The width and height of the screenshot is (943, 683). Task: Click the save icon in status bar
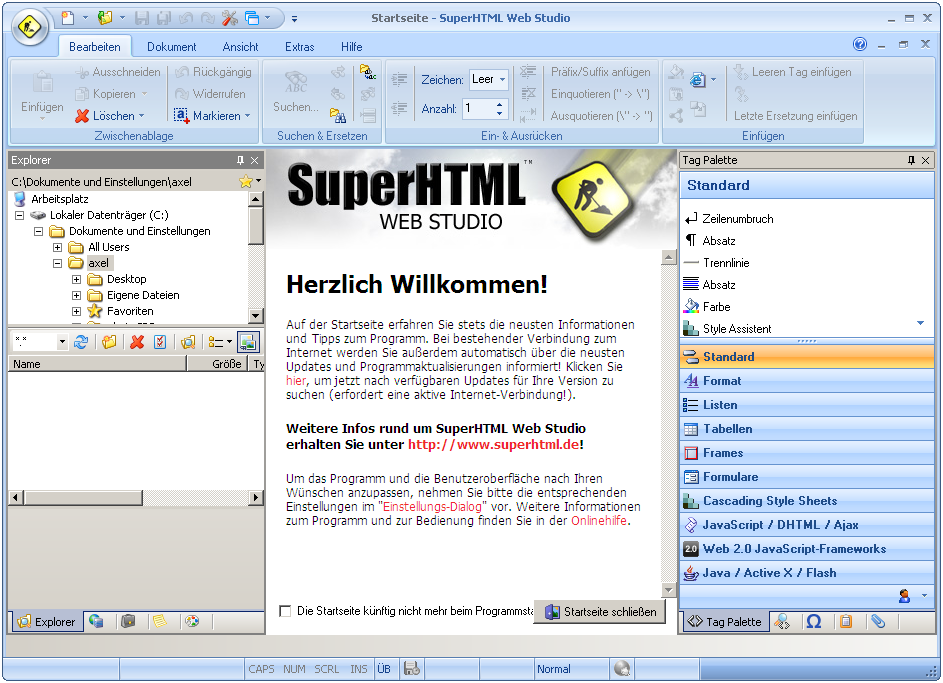tap(412, 668)
